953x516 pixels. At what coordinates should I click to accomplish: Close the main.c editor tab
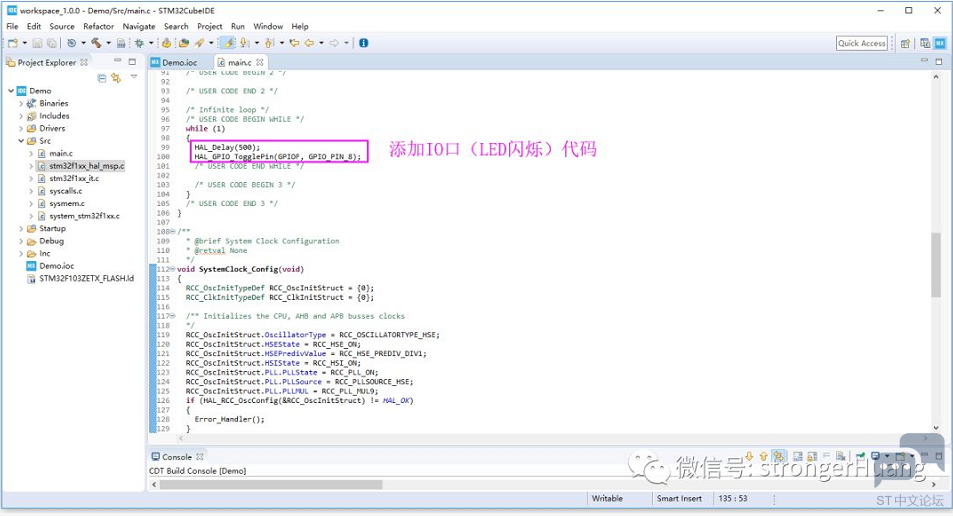(x=260, y=62)
